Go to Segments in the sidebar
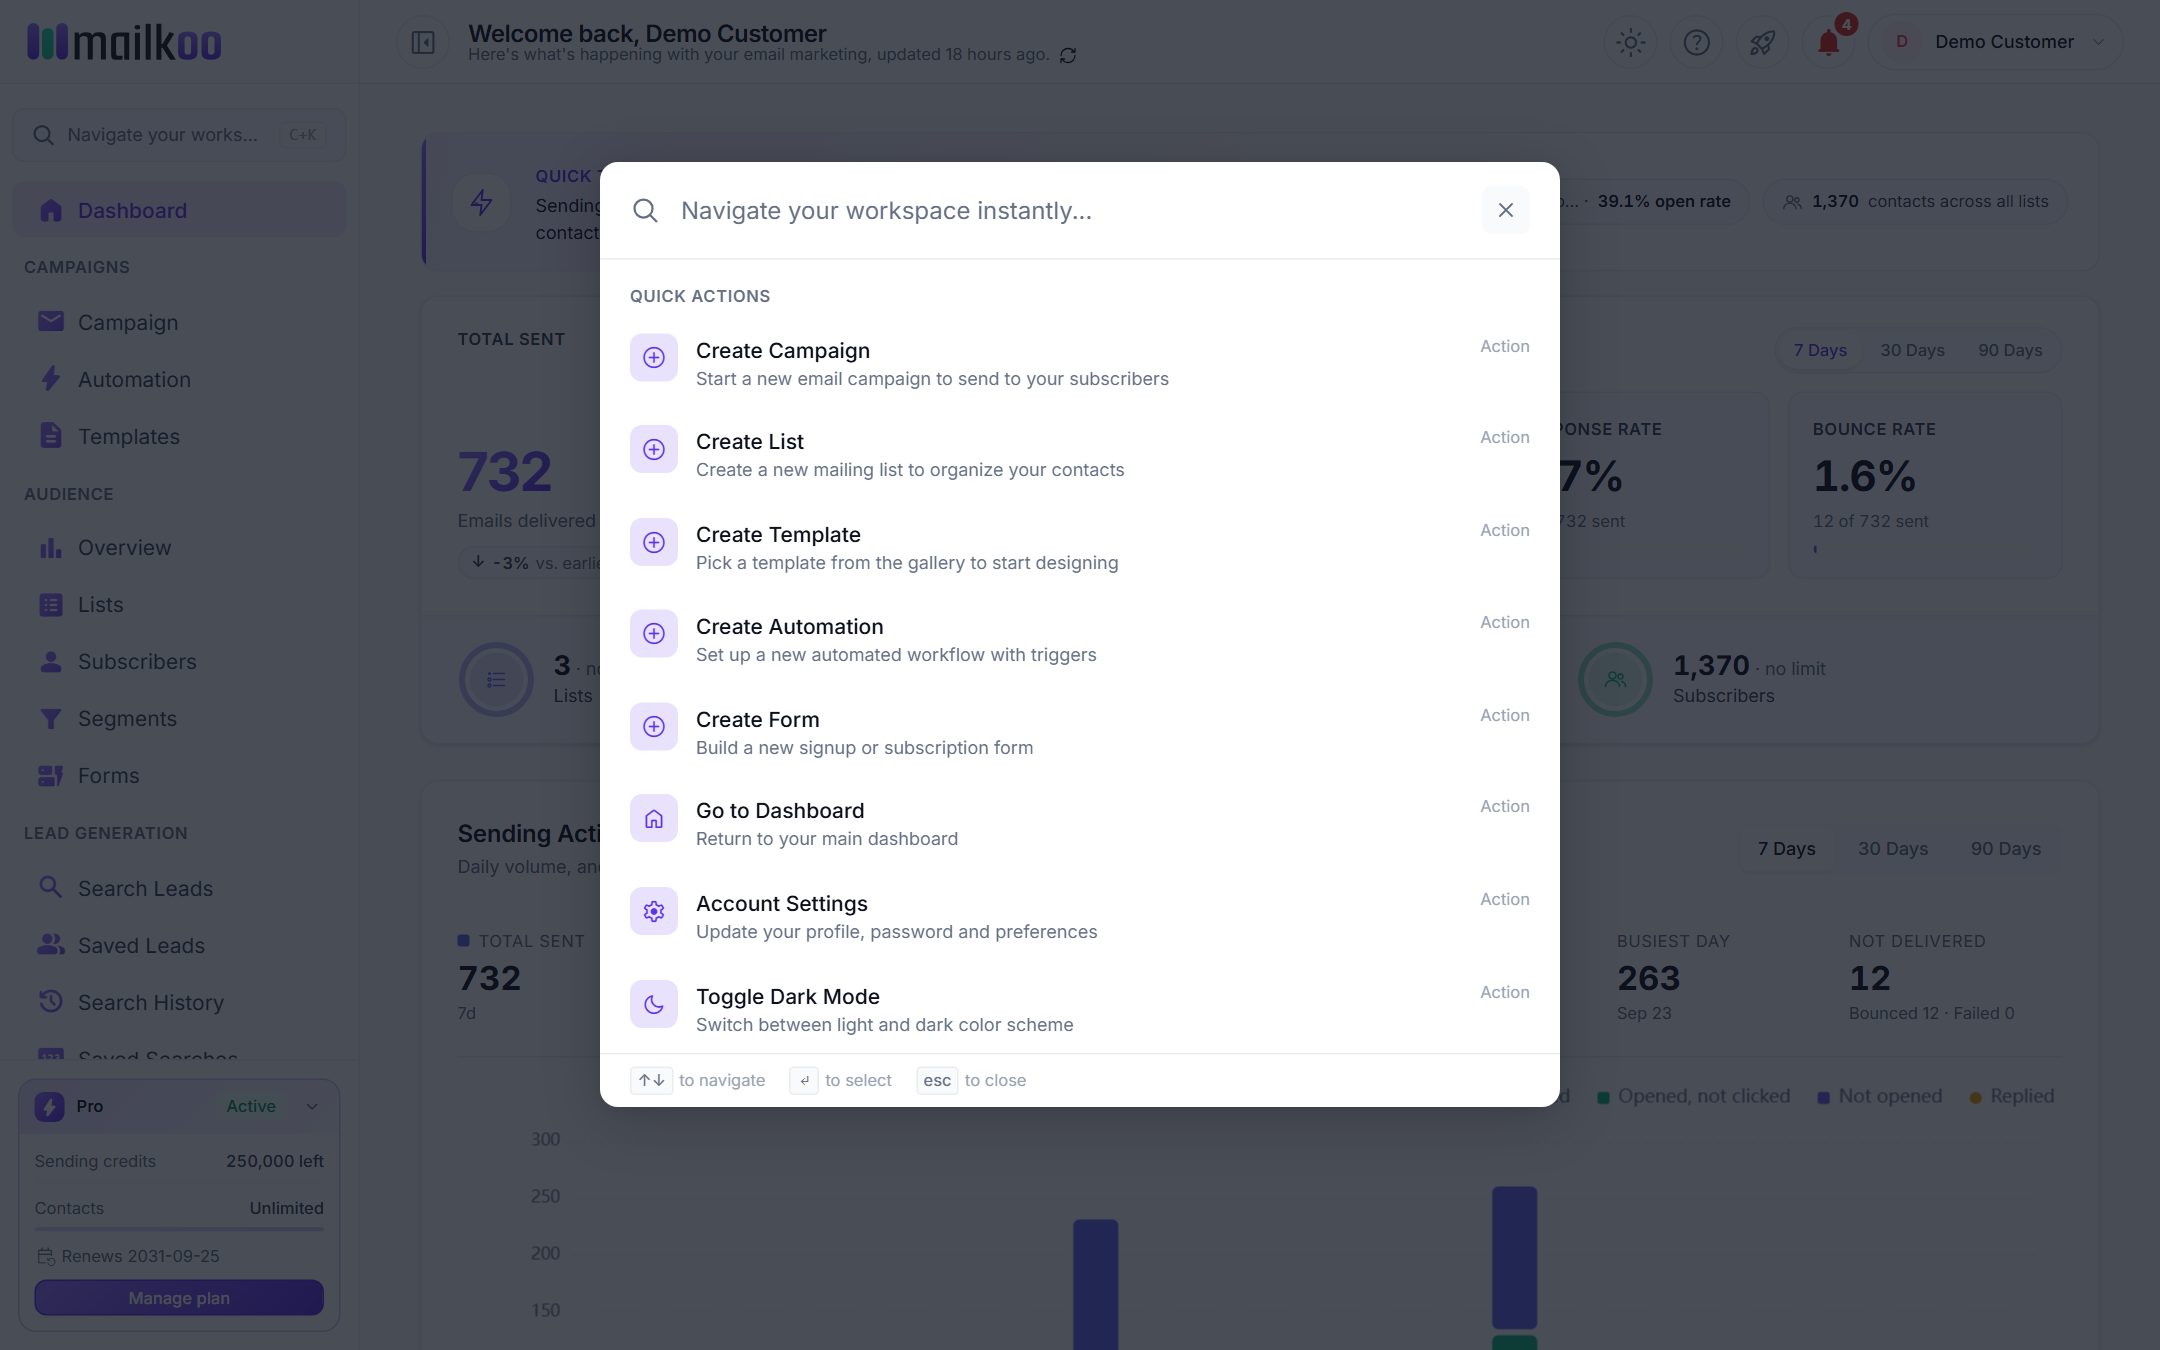2160x1350 pixels. pos(179,718)
